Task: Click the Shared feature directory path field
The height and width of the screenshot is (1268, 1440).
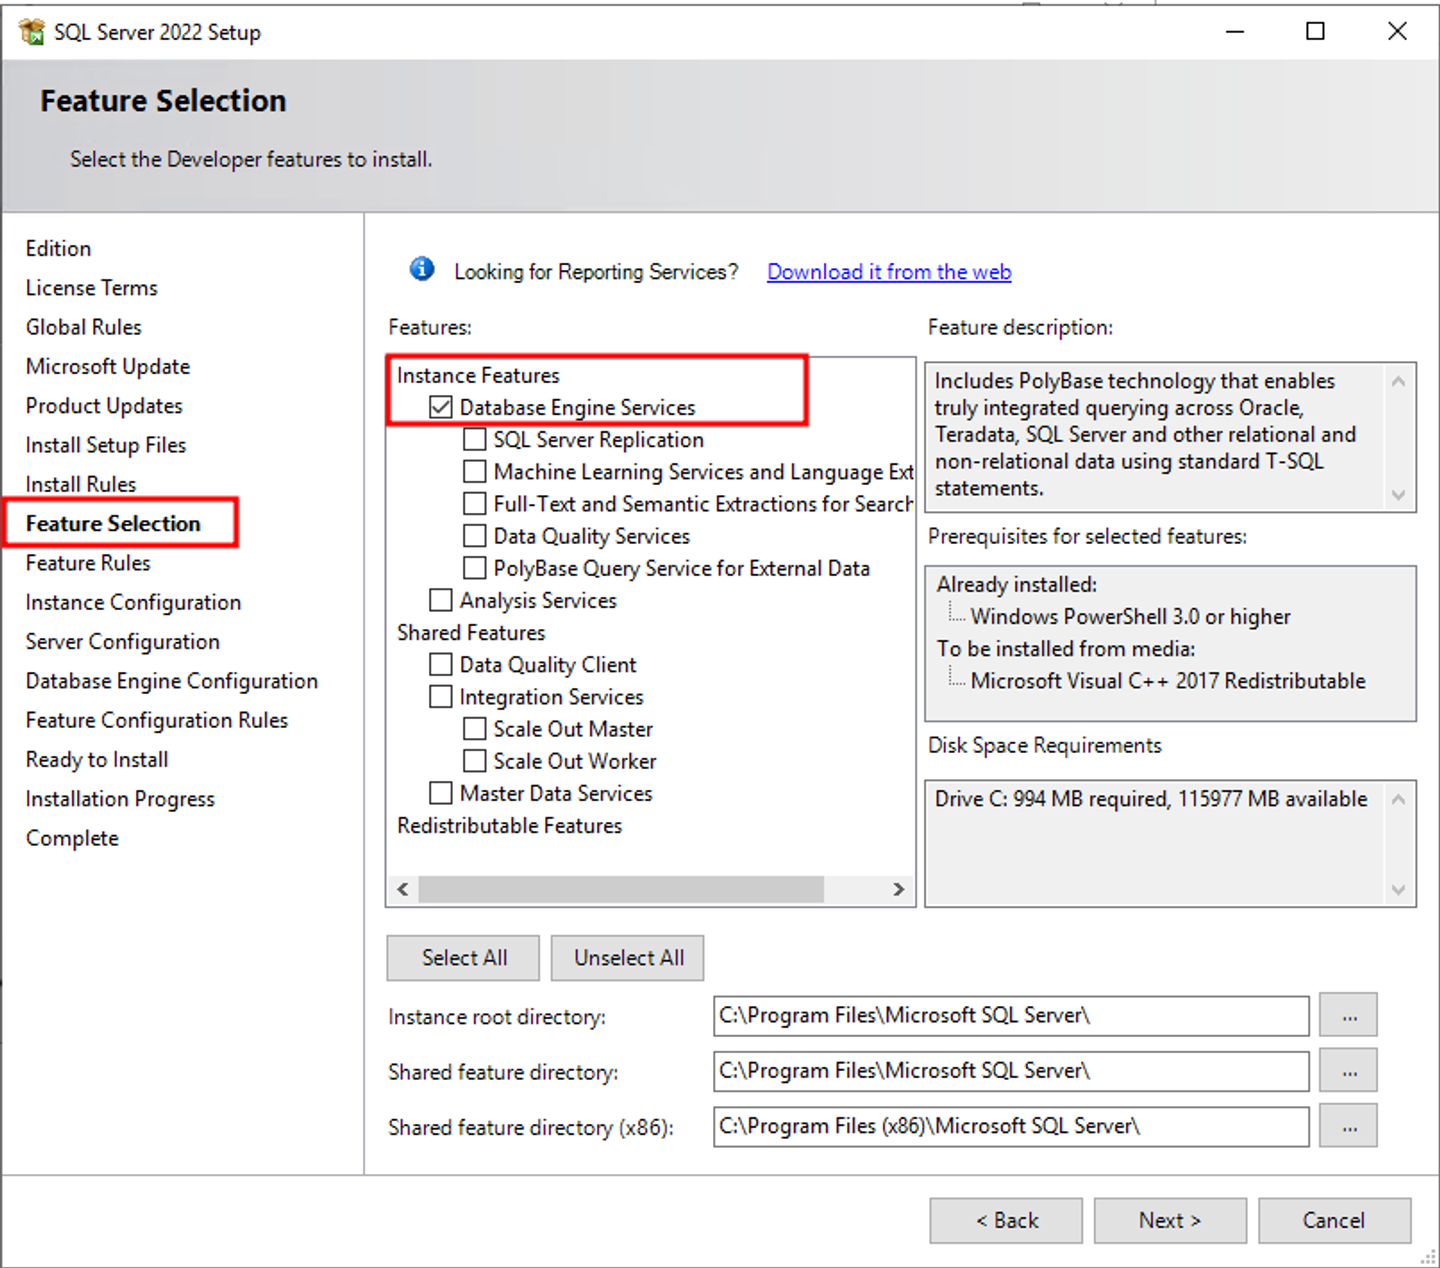Action: pyautogui.click(x=1011, y=1071)
